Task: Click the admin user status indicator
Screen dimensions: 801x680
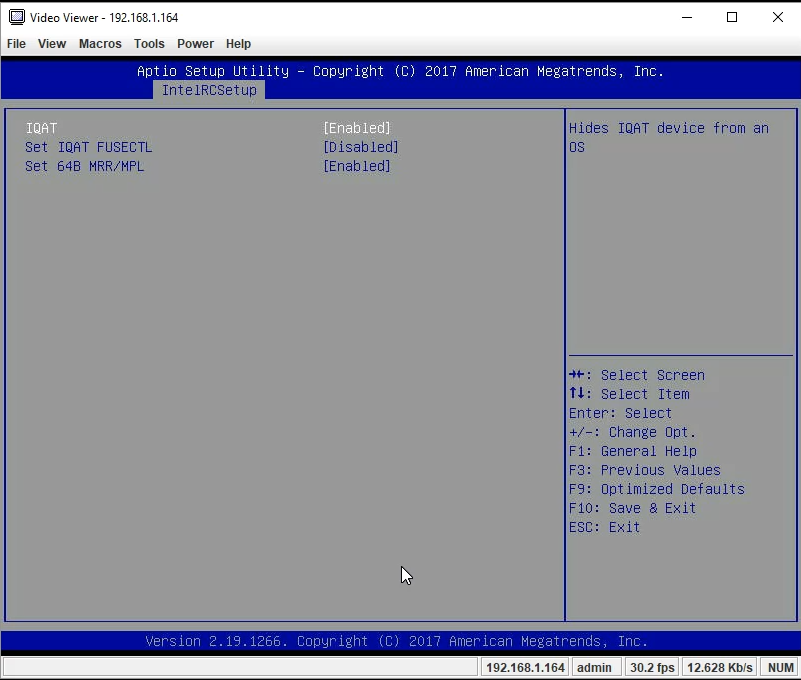Action: (x=594, y=667)
